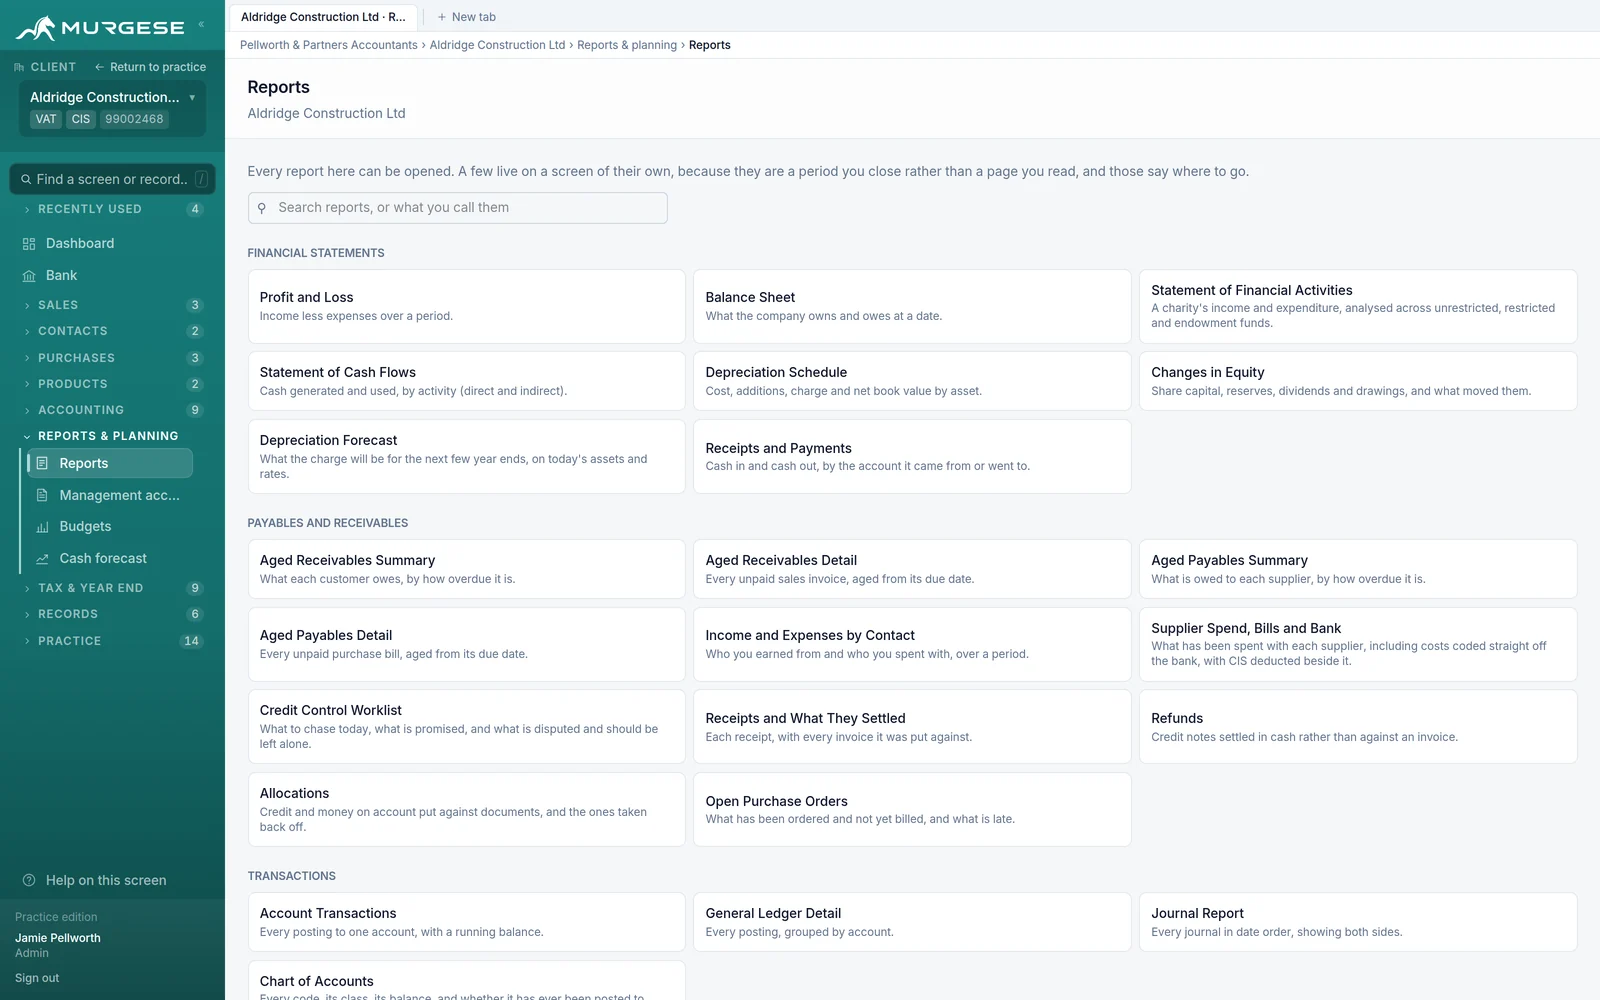Open the Aged Receivables Summary report

(467, 569)
